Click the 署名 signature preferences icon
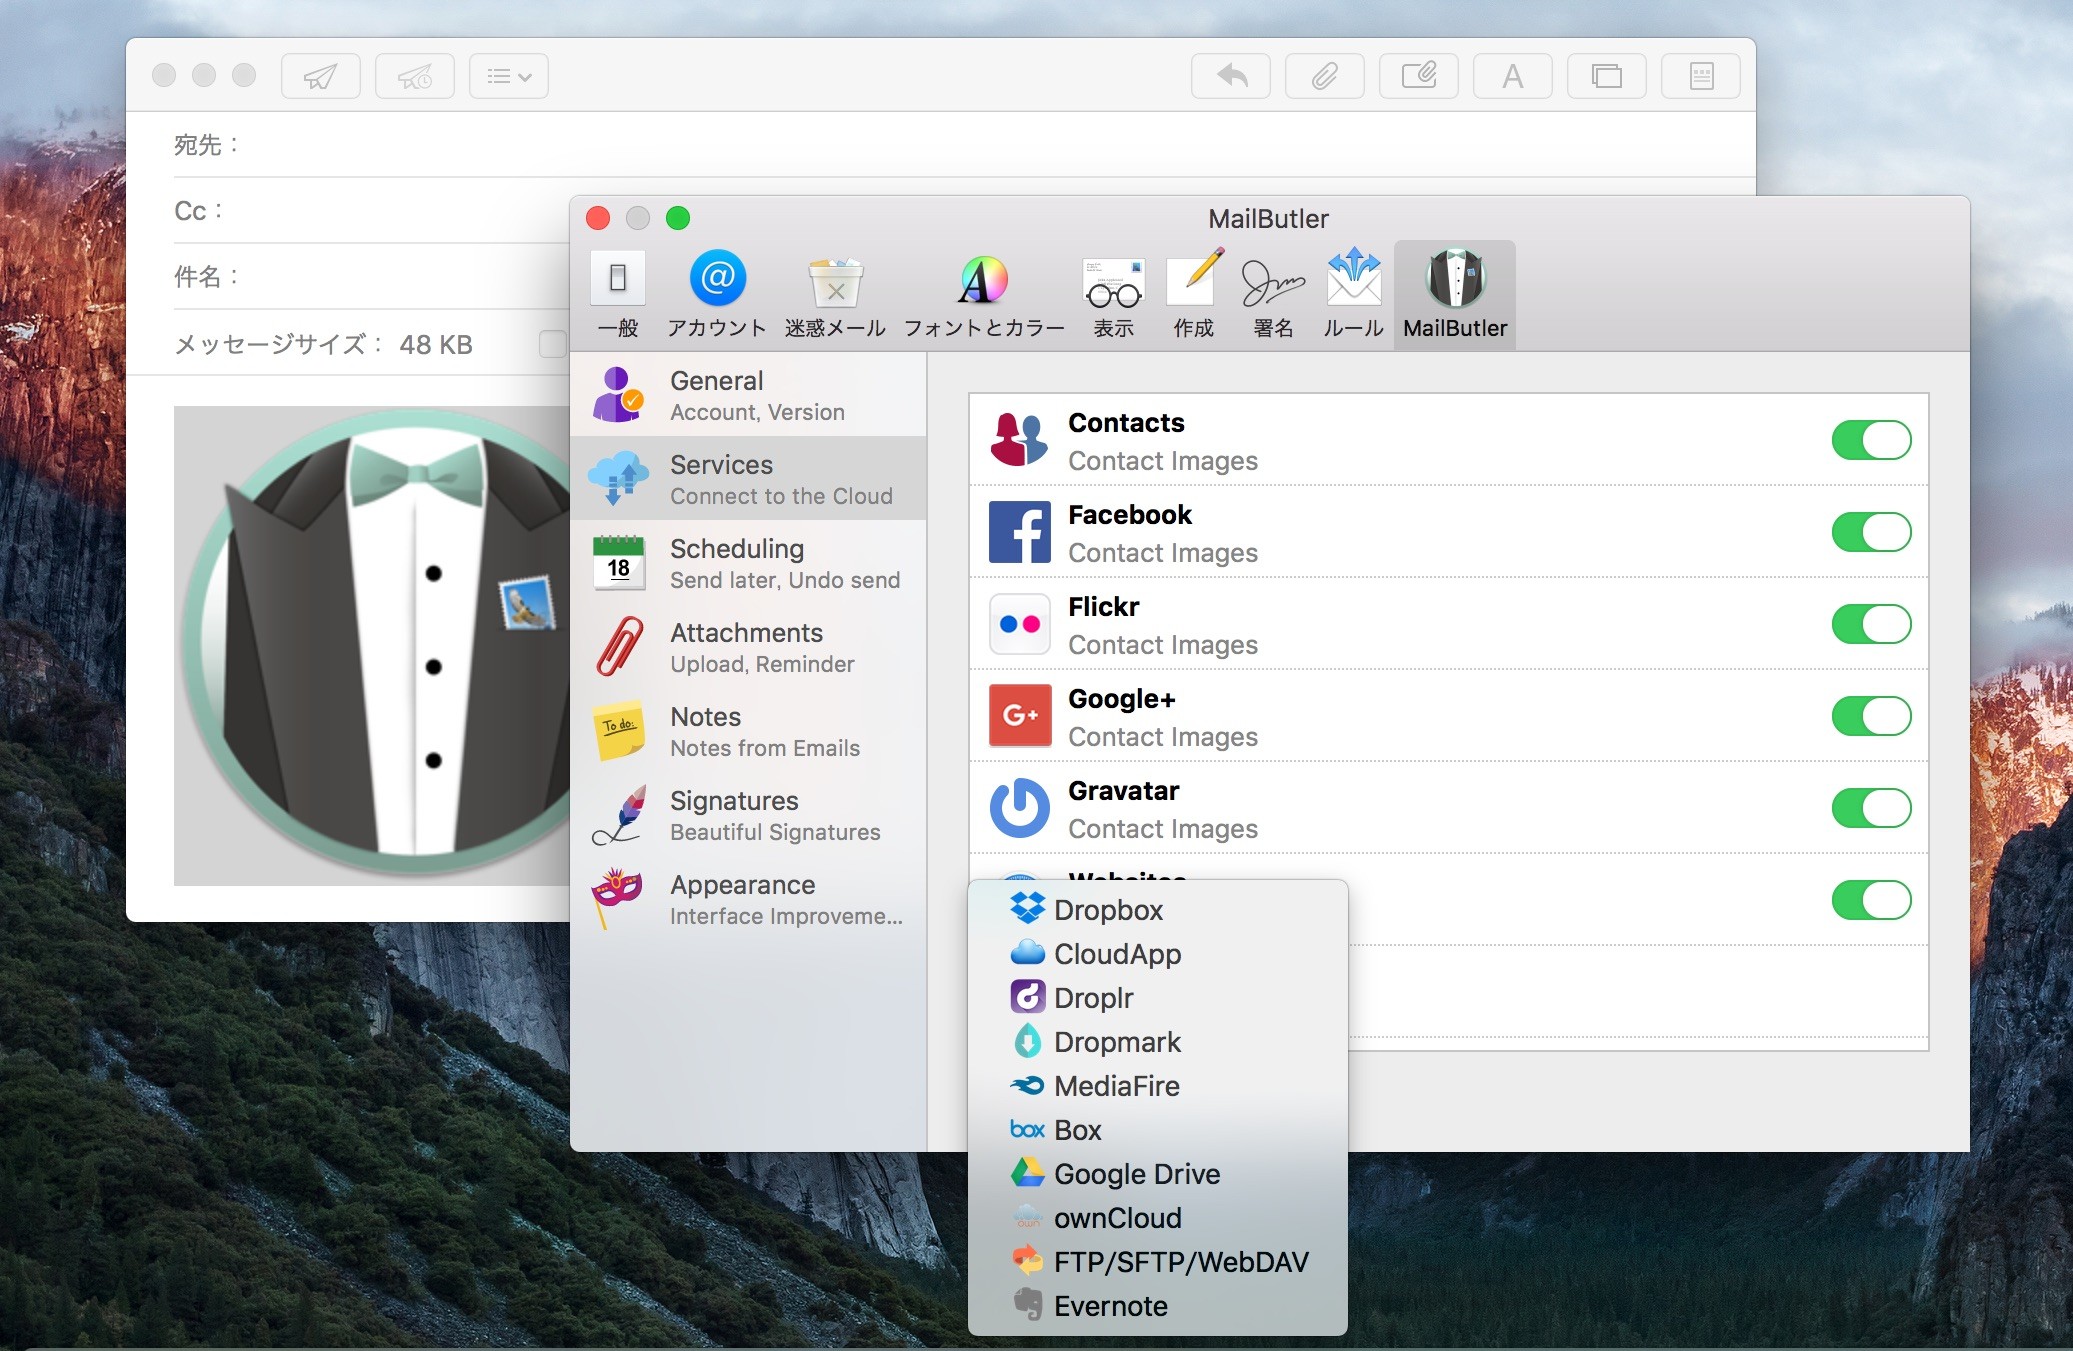This screenshot has height=1351, width=2073. coord(1272,281)
